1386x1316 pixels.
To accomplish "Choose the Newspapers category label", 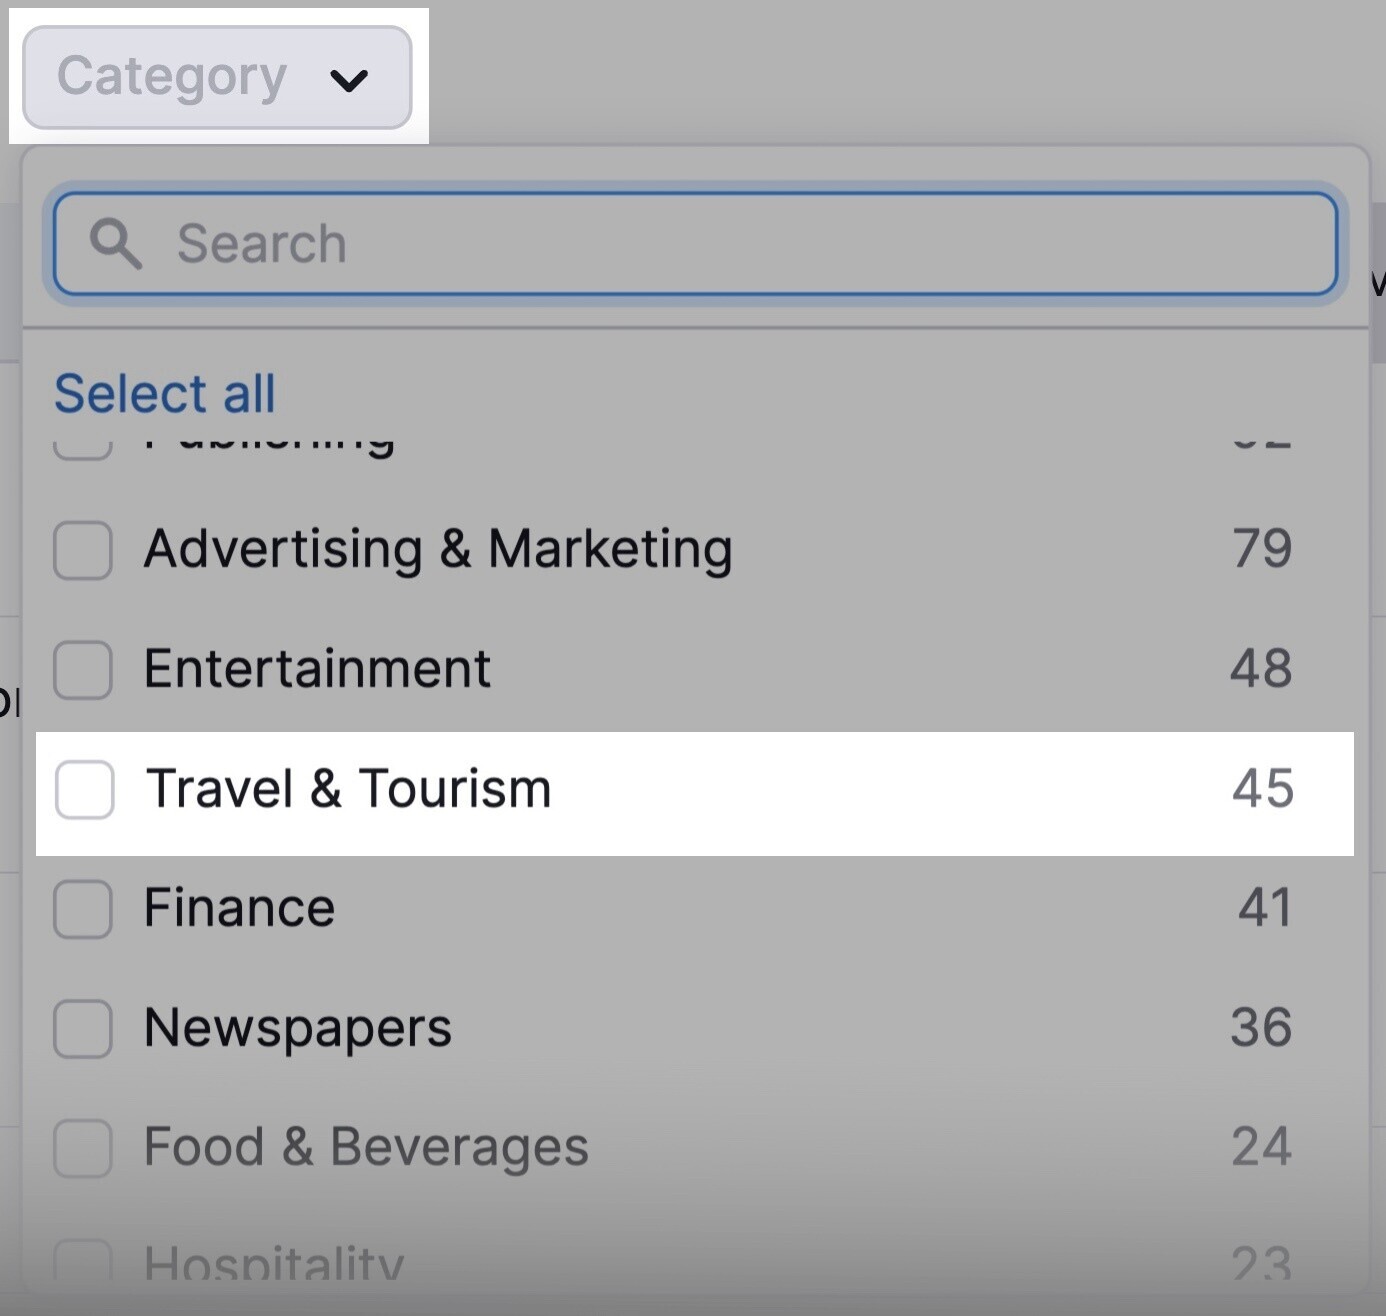I will tap(298, 1028).
